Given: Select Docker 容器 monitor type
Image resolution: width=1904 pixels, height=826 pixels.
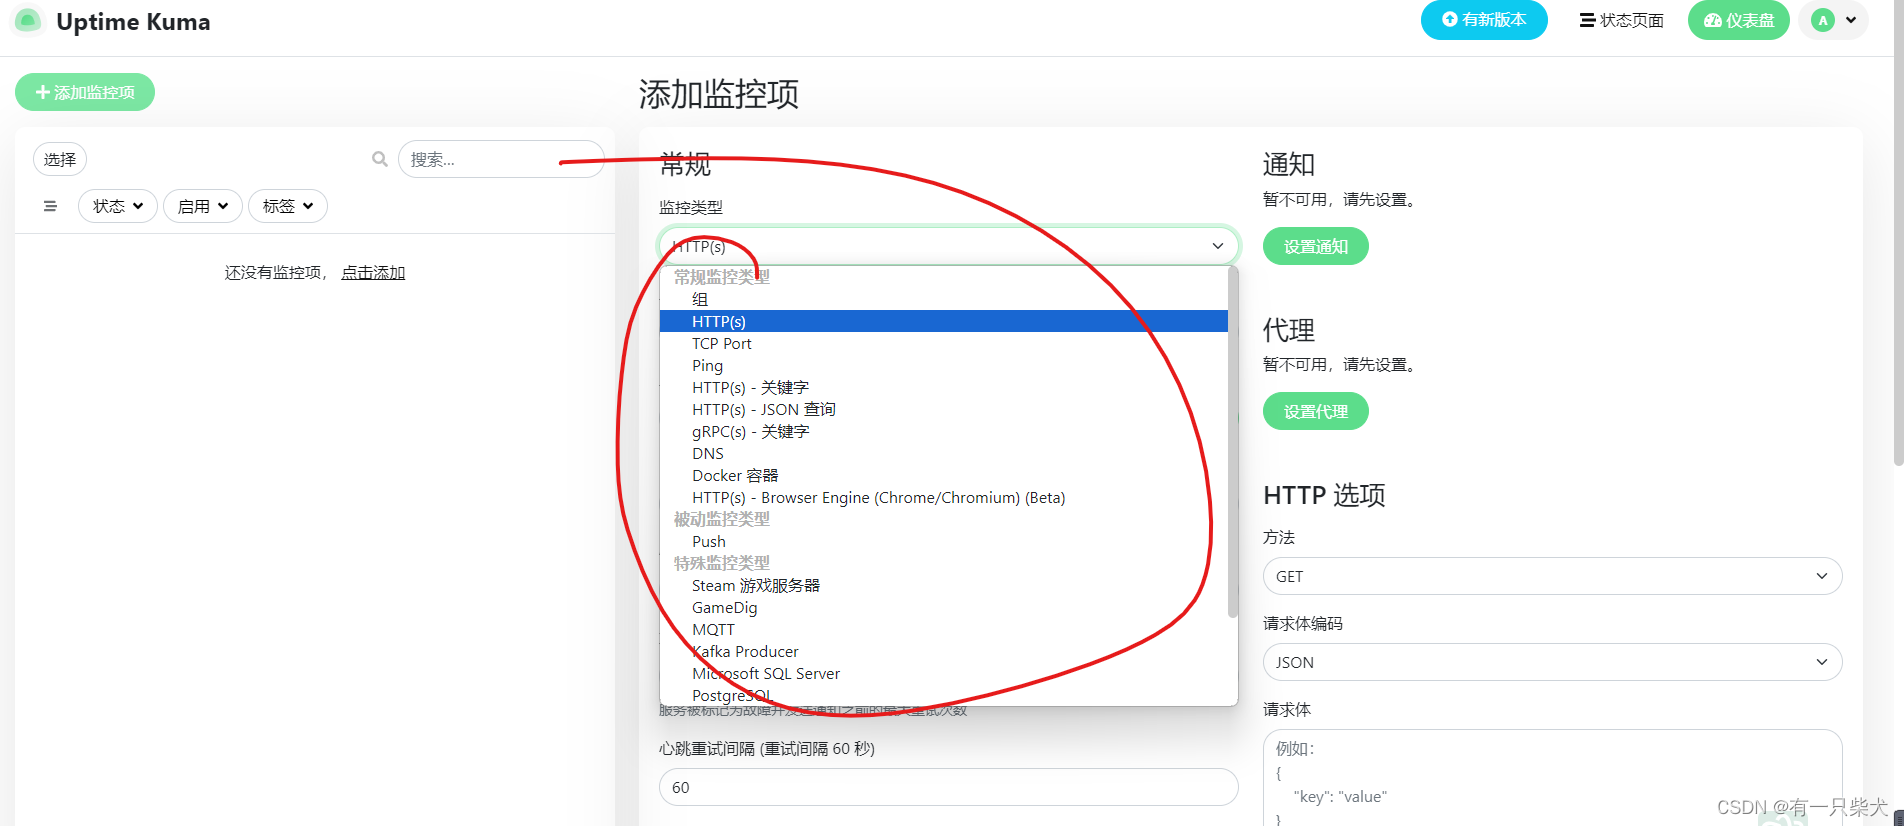Looking at the screenshot, I should point(944,475).
